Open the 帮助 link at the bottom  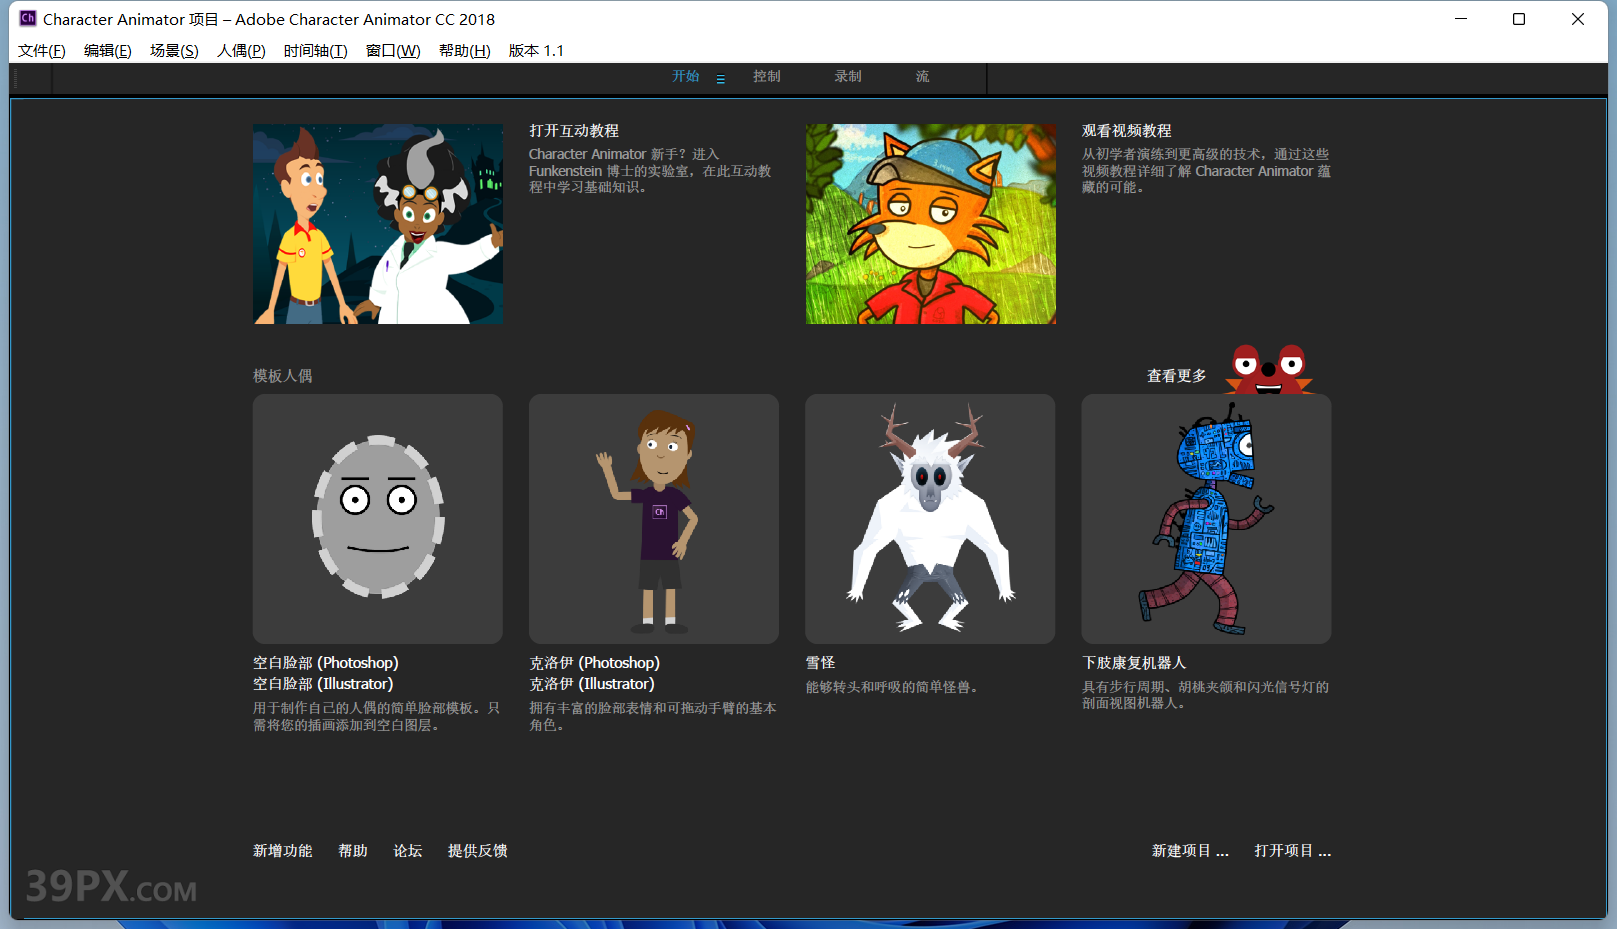(x=353, y=851)
